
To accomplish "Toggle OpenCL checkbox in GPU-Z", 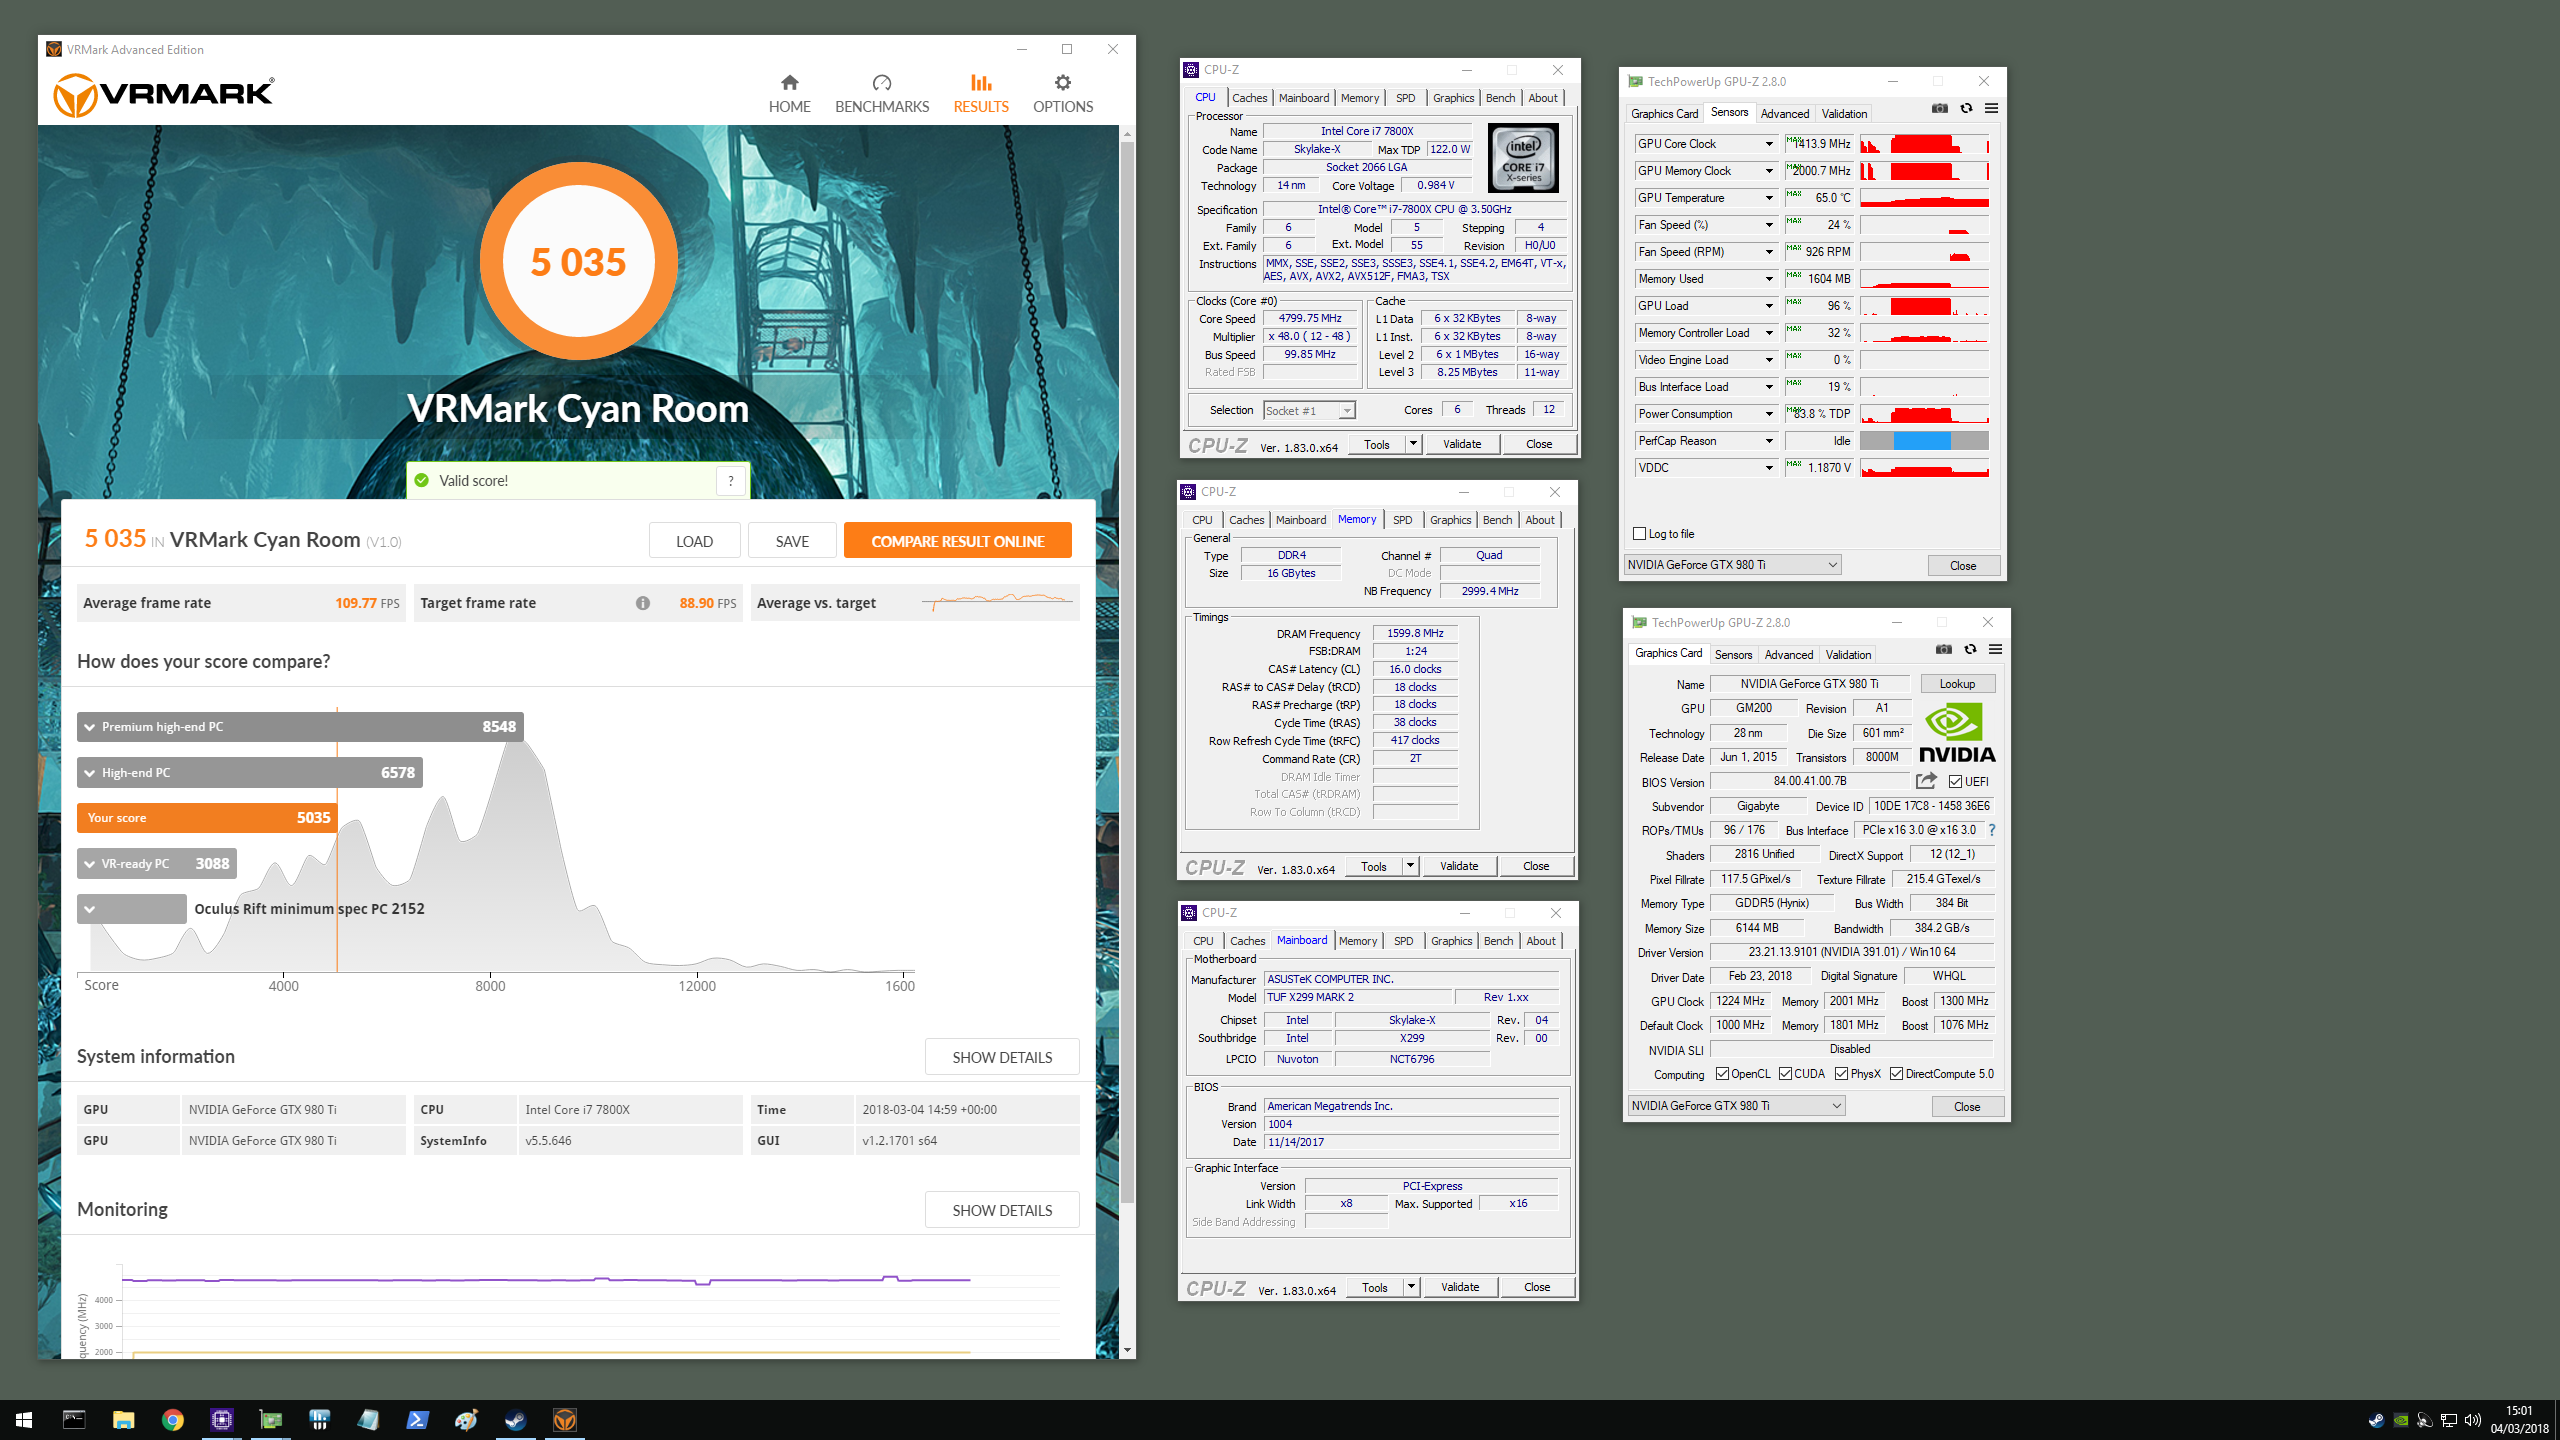I will tap(1722, 1074).
